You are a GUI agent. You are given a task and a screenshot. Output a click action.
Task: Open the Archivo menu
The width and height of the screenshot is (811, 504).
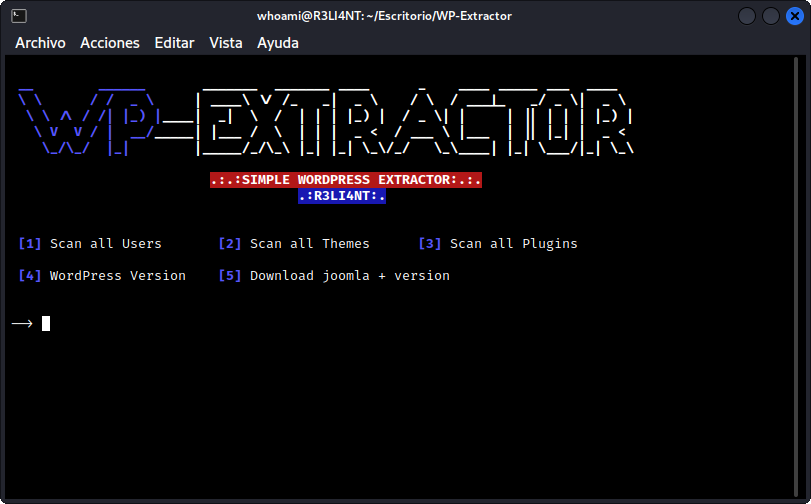[40, 43]
